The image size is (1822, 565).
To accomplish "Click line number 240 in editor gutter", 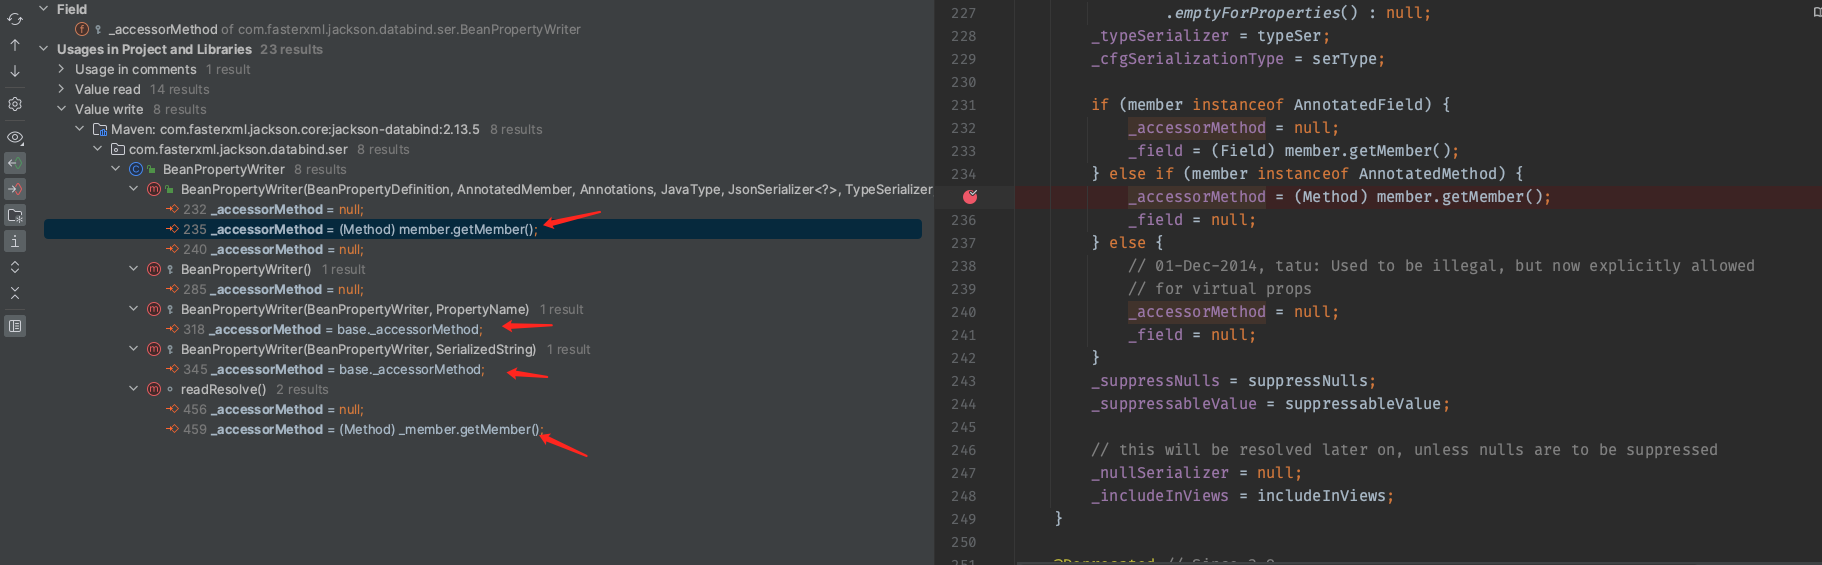I will coord(963,312).
